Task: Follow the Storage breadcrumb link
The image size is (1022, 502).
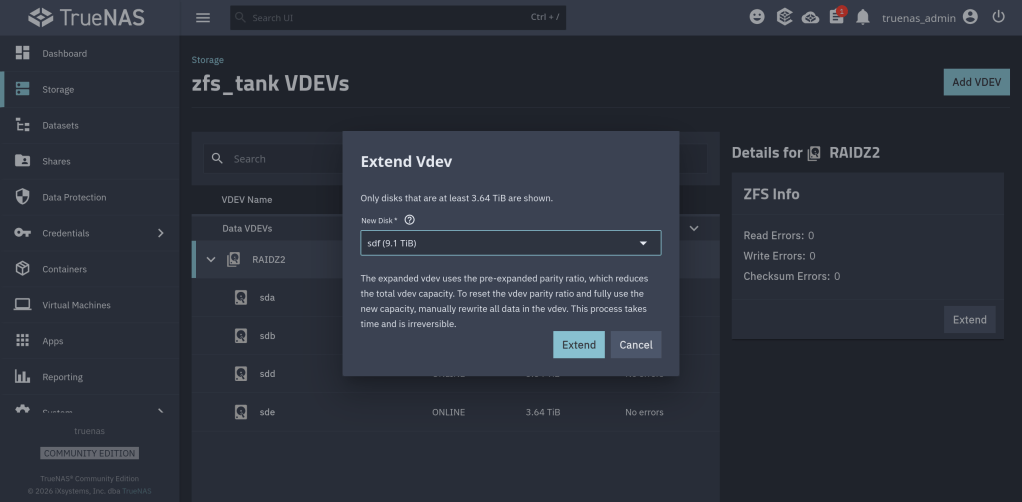Action: tap(207, 60)
